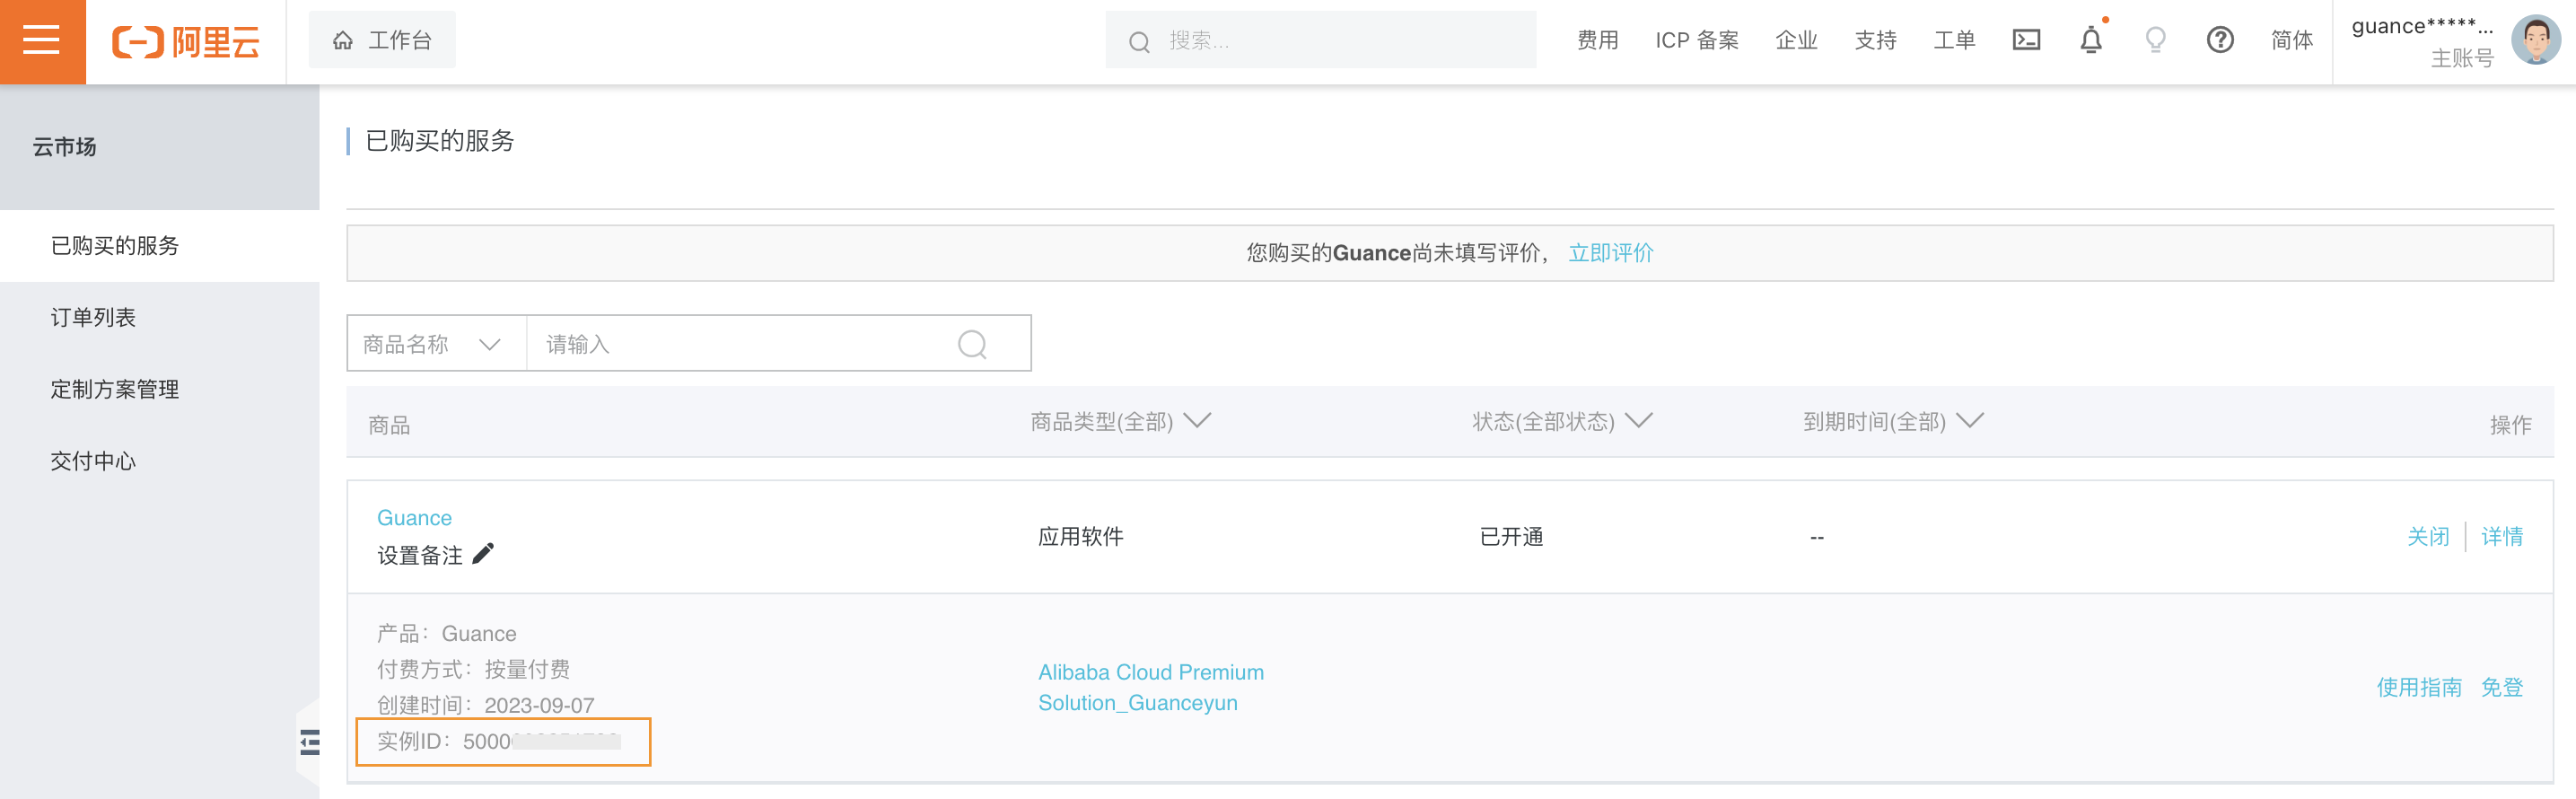Open the 费用 menu
The width and height of the screenshot is (2576, 799).
click(1597, 40)
